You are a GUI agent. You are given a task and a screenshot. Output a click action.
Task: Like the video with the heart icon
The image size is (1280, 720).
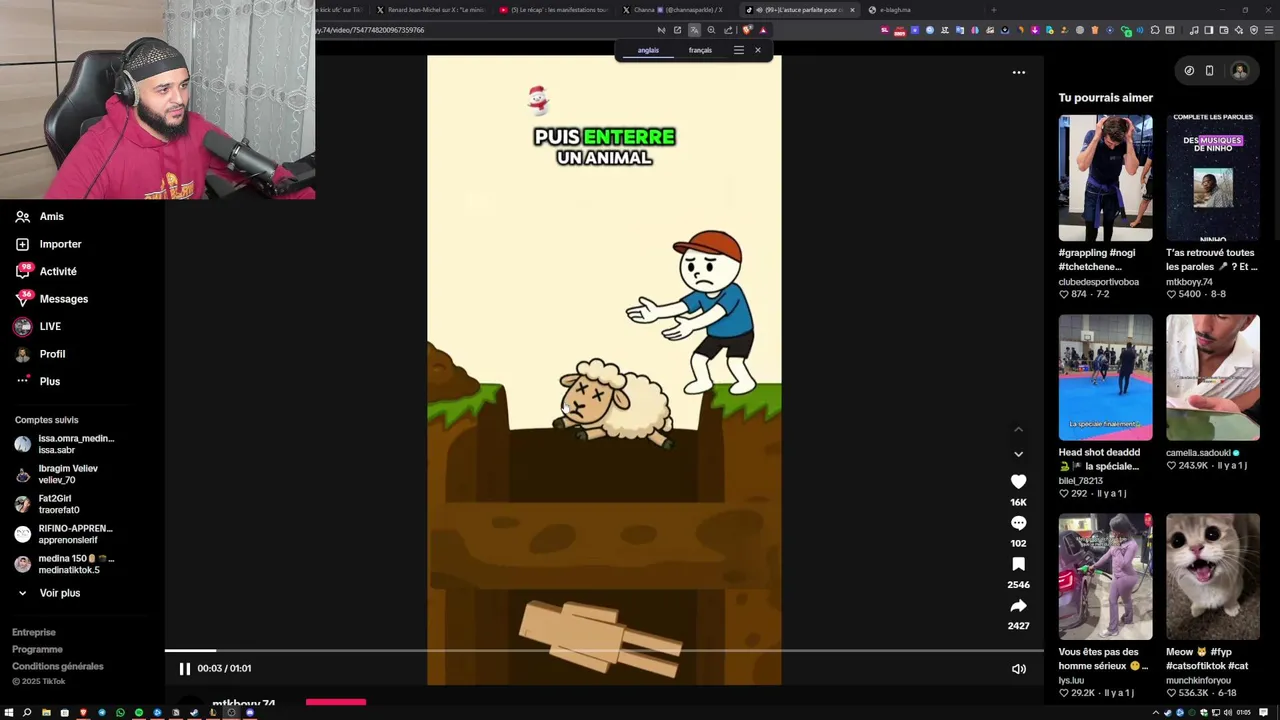1018,482
